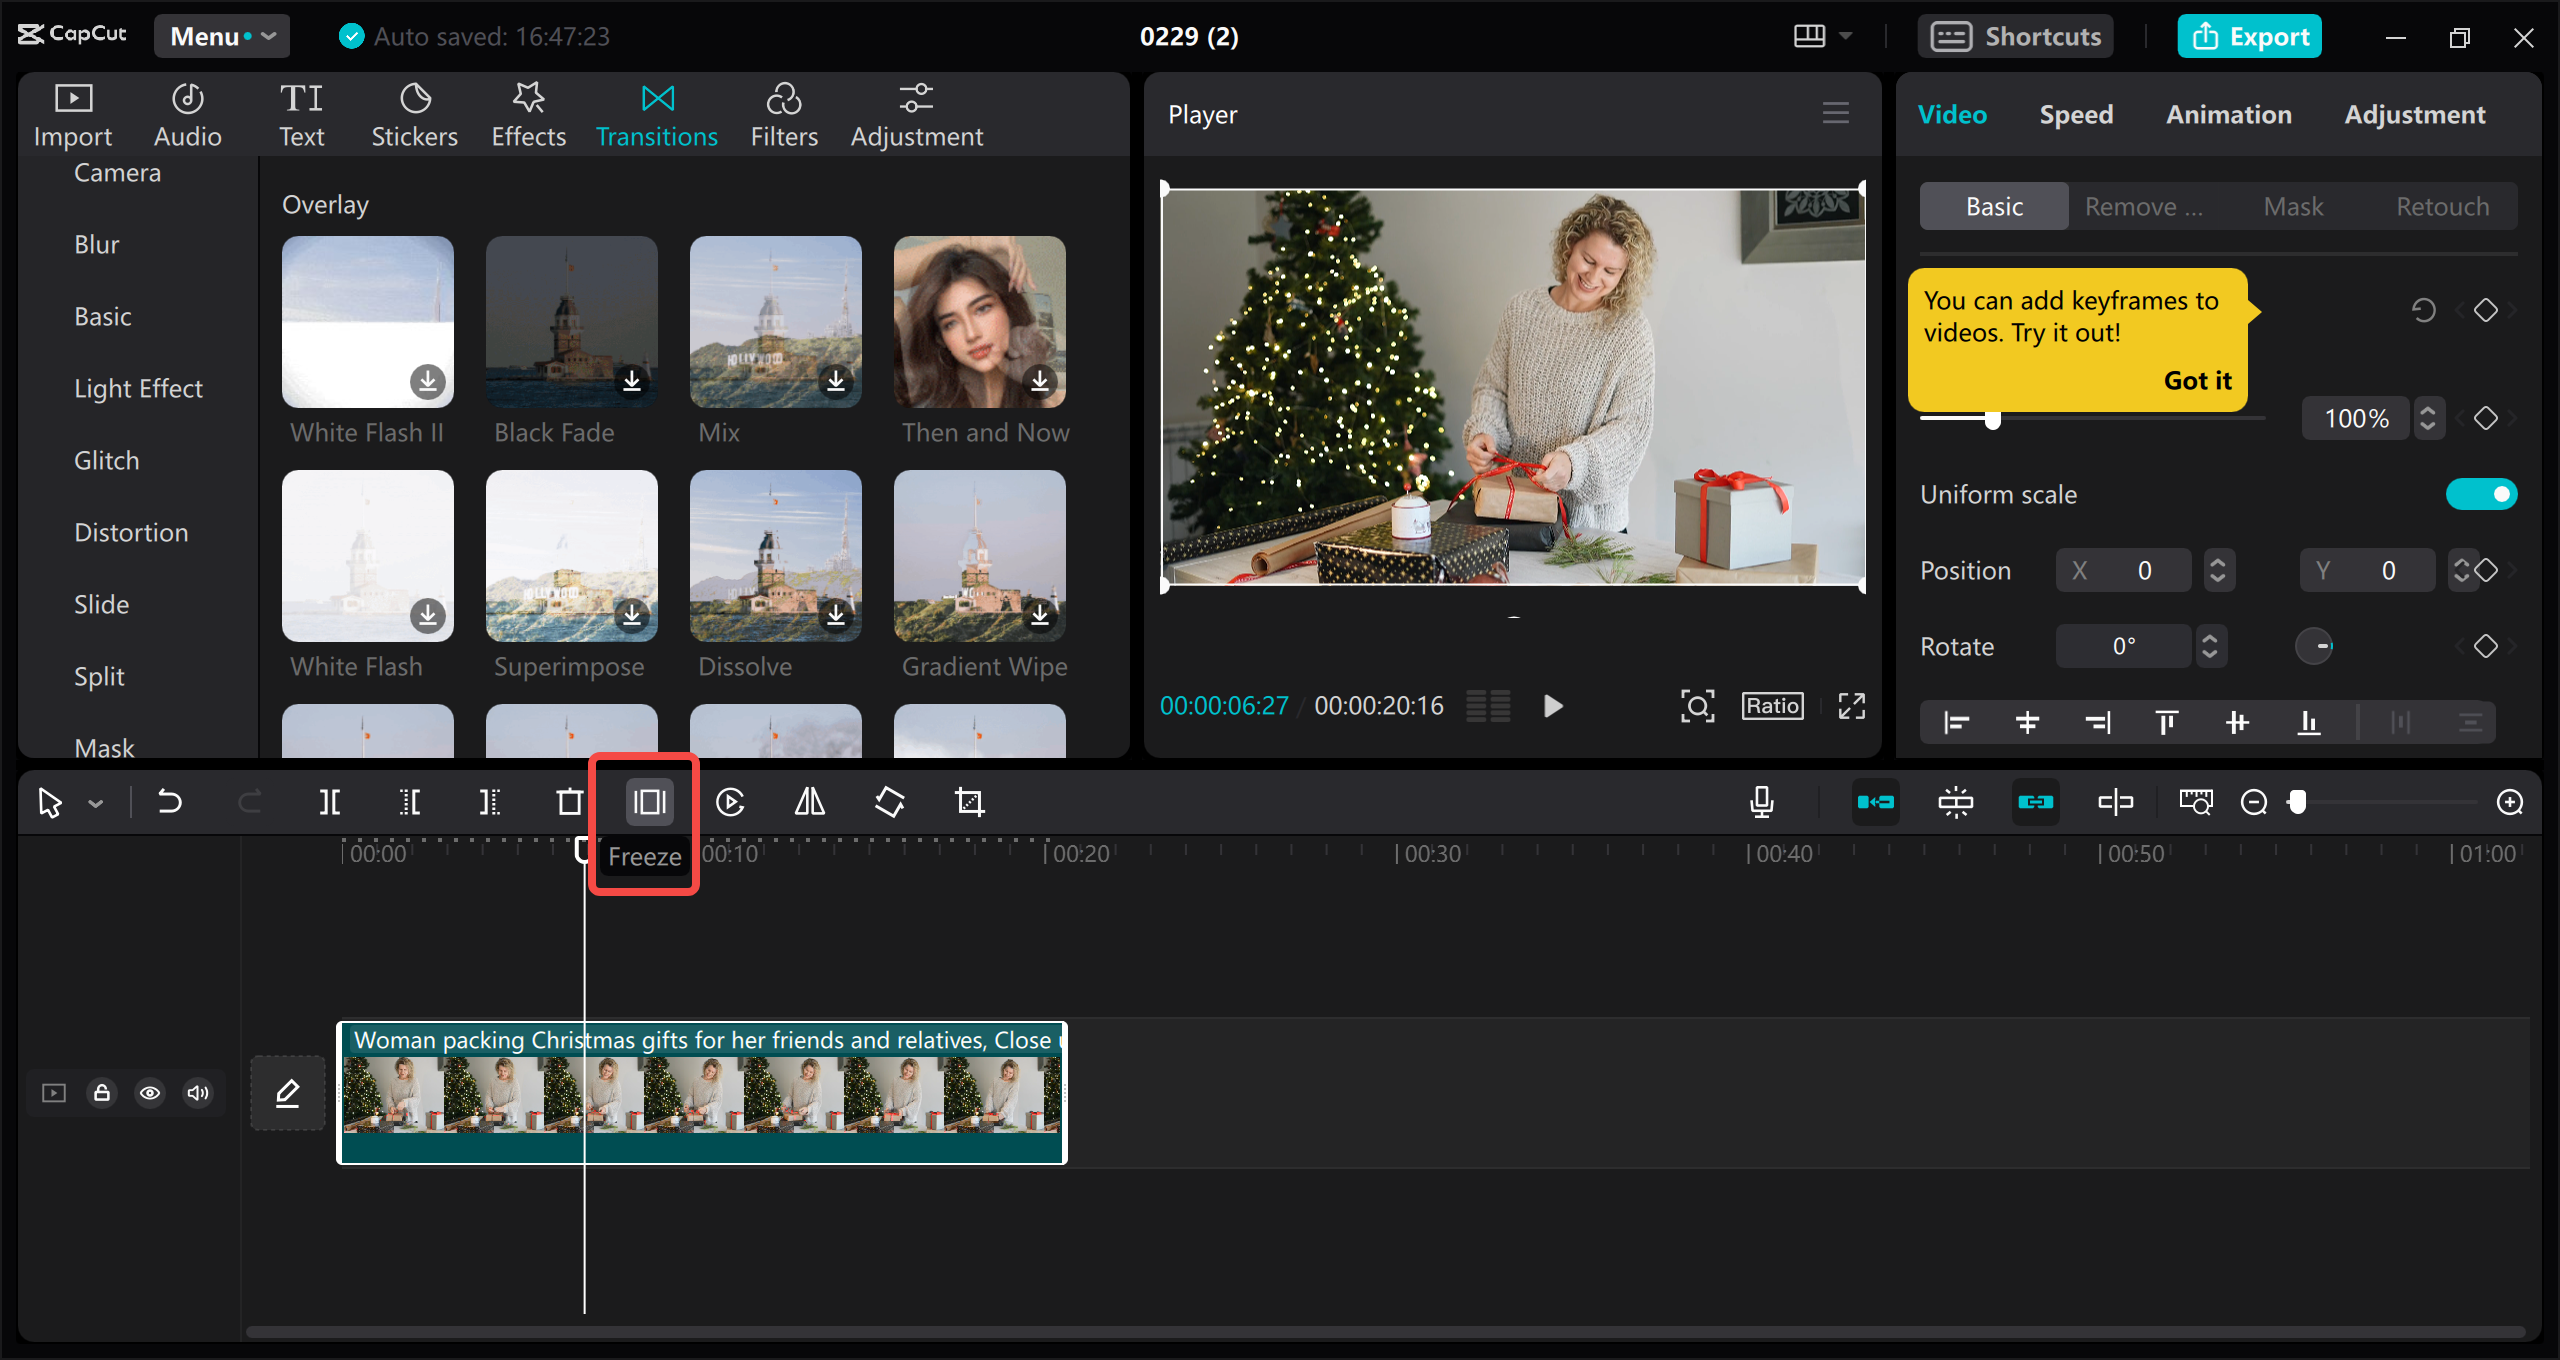The height and width of the screenshot is (1360, 2560).
Task: Toggle Uniform scale switch in the Basic panel
Action: click(2481, 493)
